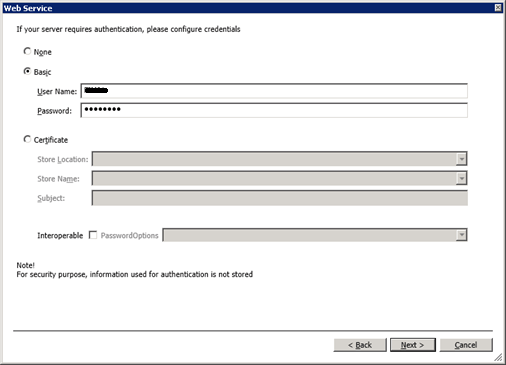
Task: Close the Web Service dialog
Action: click(x=498, y=8)
